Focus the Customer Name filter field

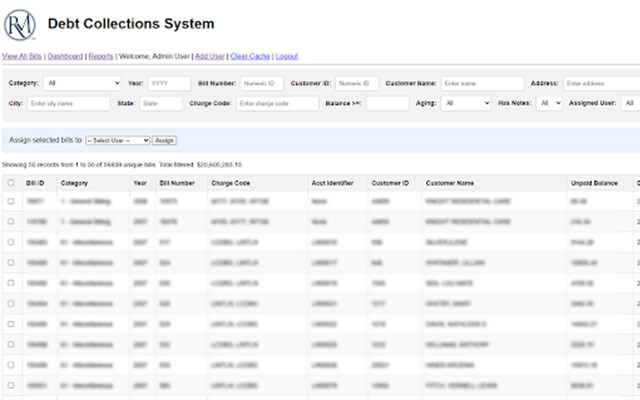pos(483,83)
